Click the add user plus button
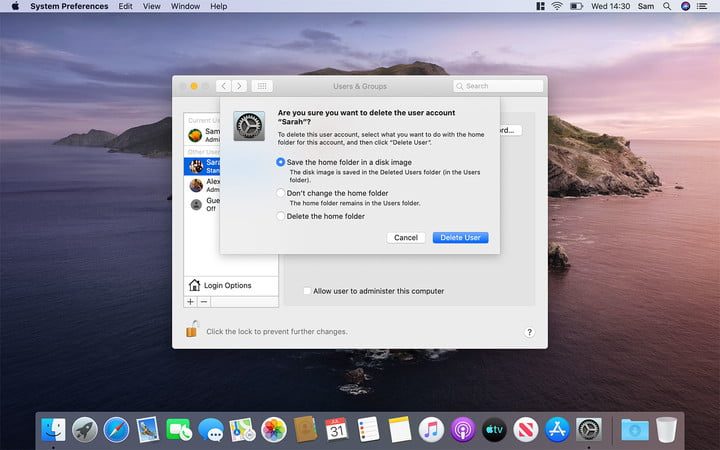 coord(190,301)
